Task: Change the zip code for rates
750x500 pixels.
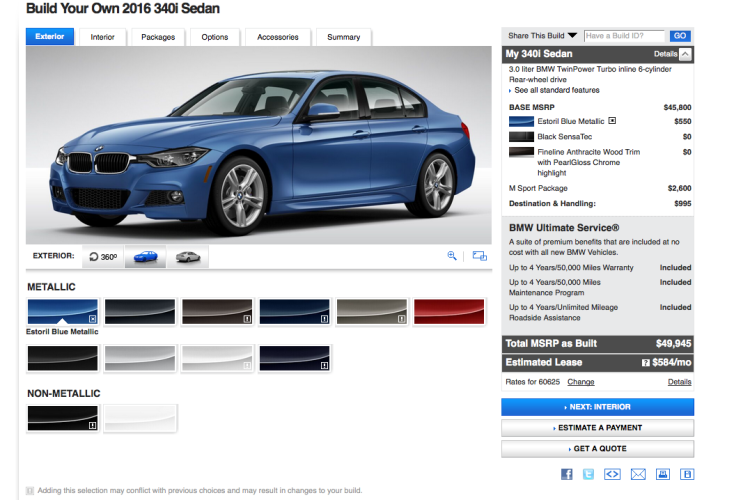Action: (x=581, y=382)
